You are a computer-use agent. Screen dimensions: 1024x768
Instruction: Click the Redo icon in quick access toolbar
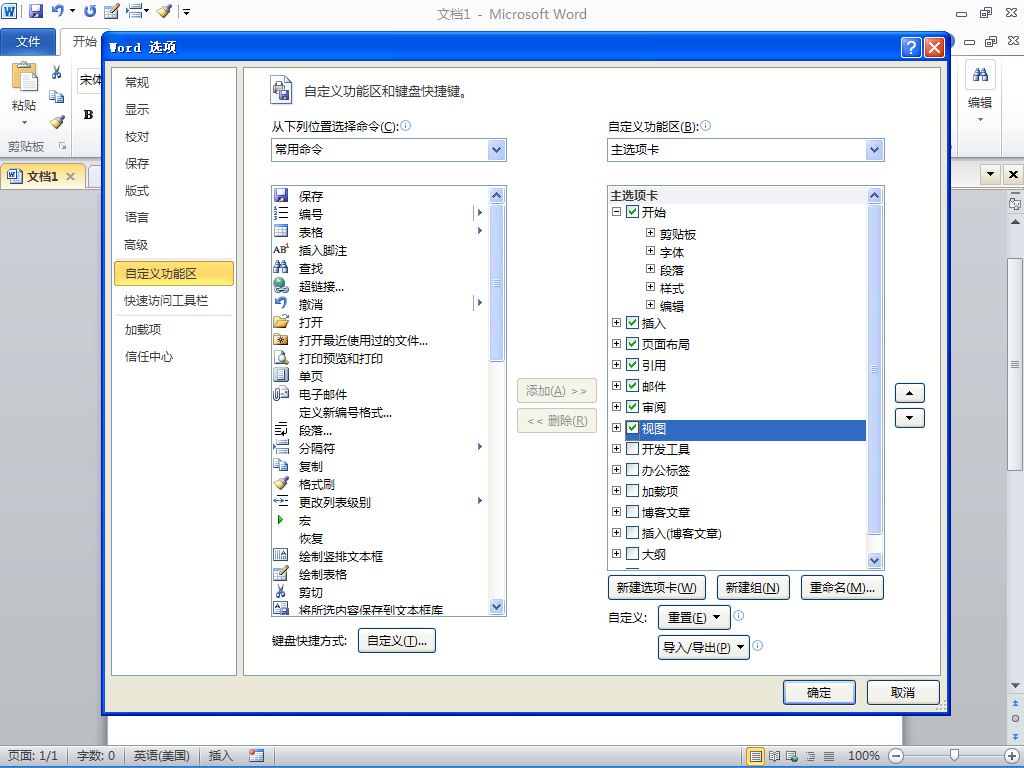click(90, 11)
